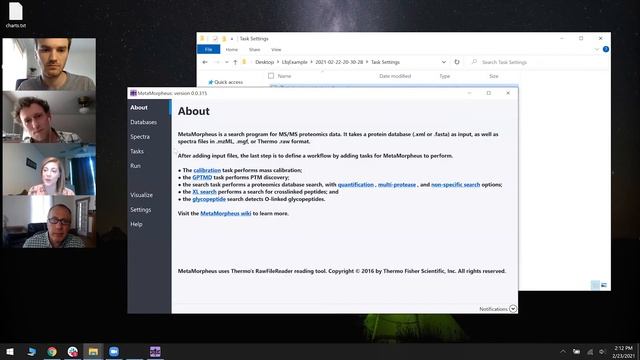Screen dimensions: 640x360
Task: Open Explorer recent locations dropdown arrow
Action: pos(227,62)
